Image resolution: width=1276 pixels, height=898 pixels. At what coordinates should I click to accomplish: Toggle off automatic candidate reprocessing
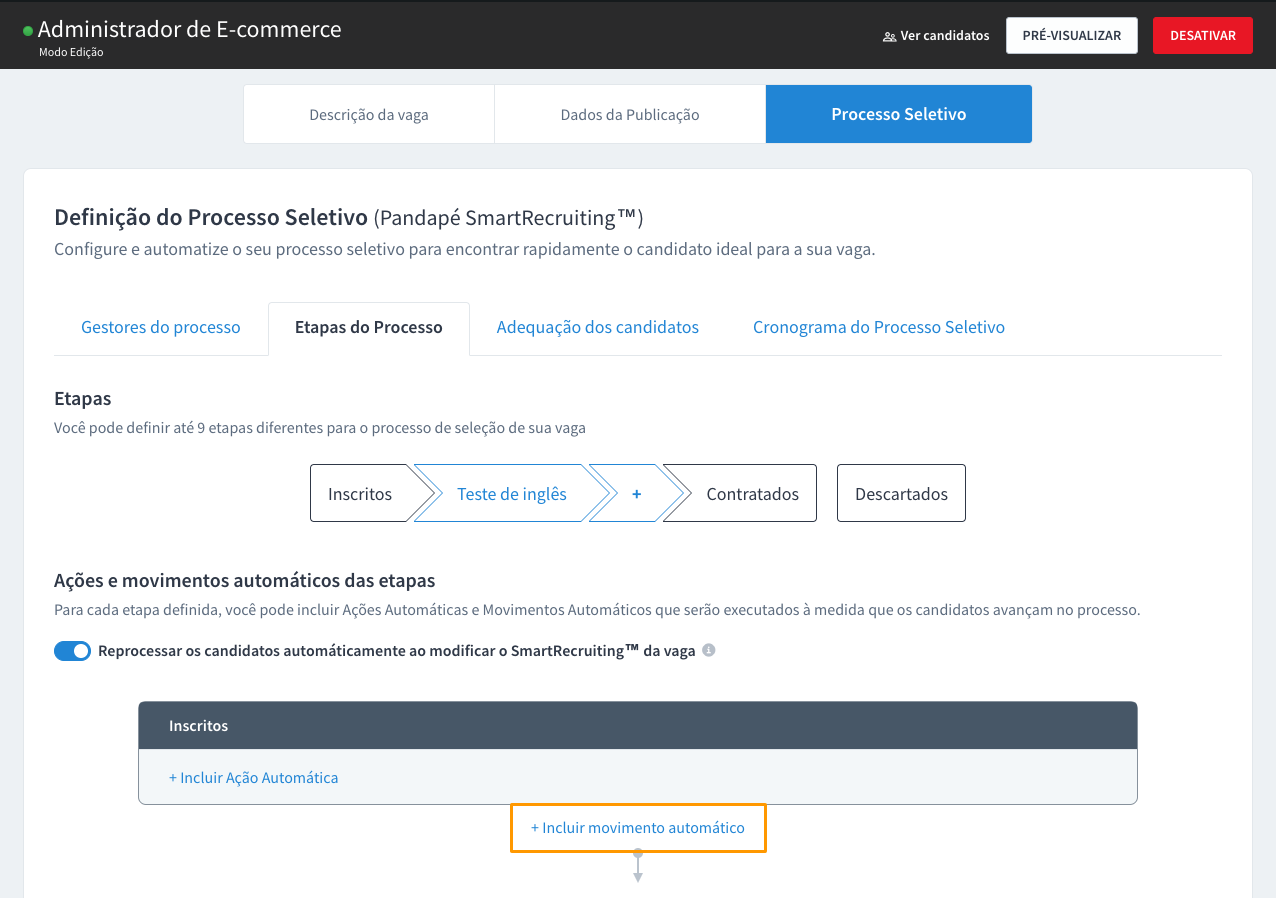pyautogui.click(x=72, y=651)
